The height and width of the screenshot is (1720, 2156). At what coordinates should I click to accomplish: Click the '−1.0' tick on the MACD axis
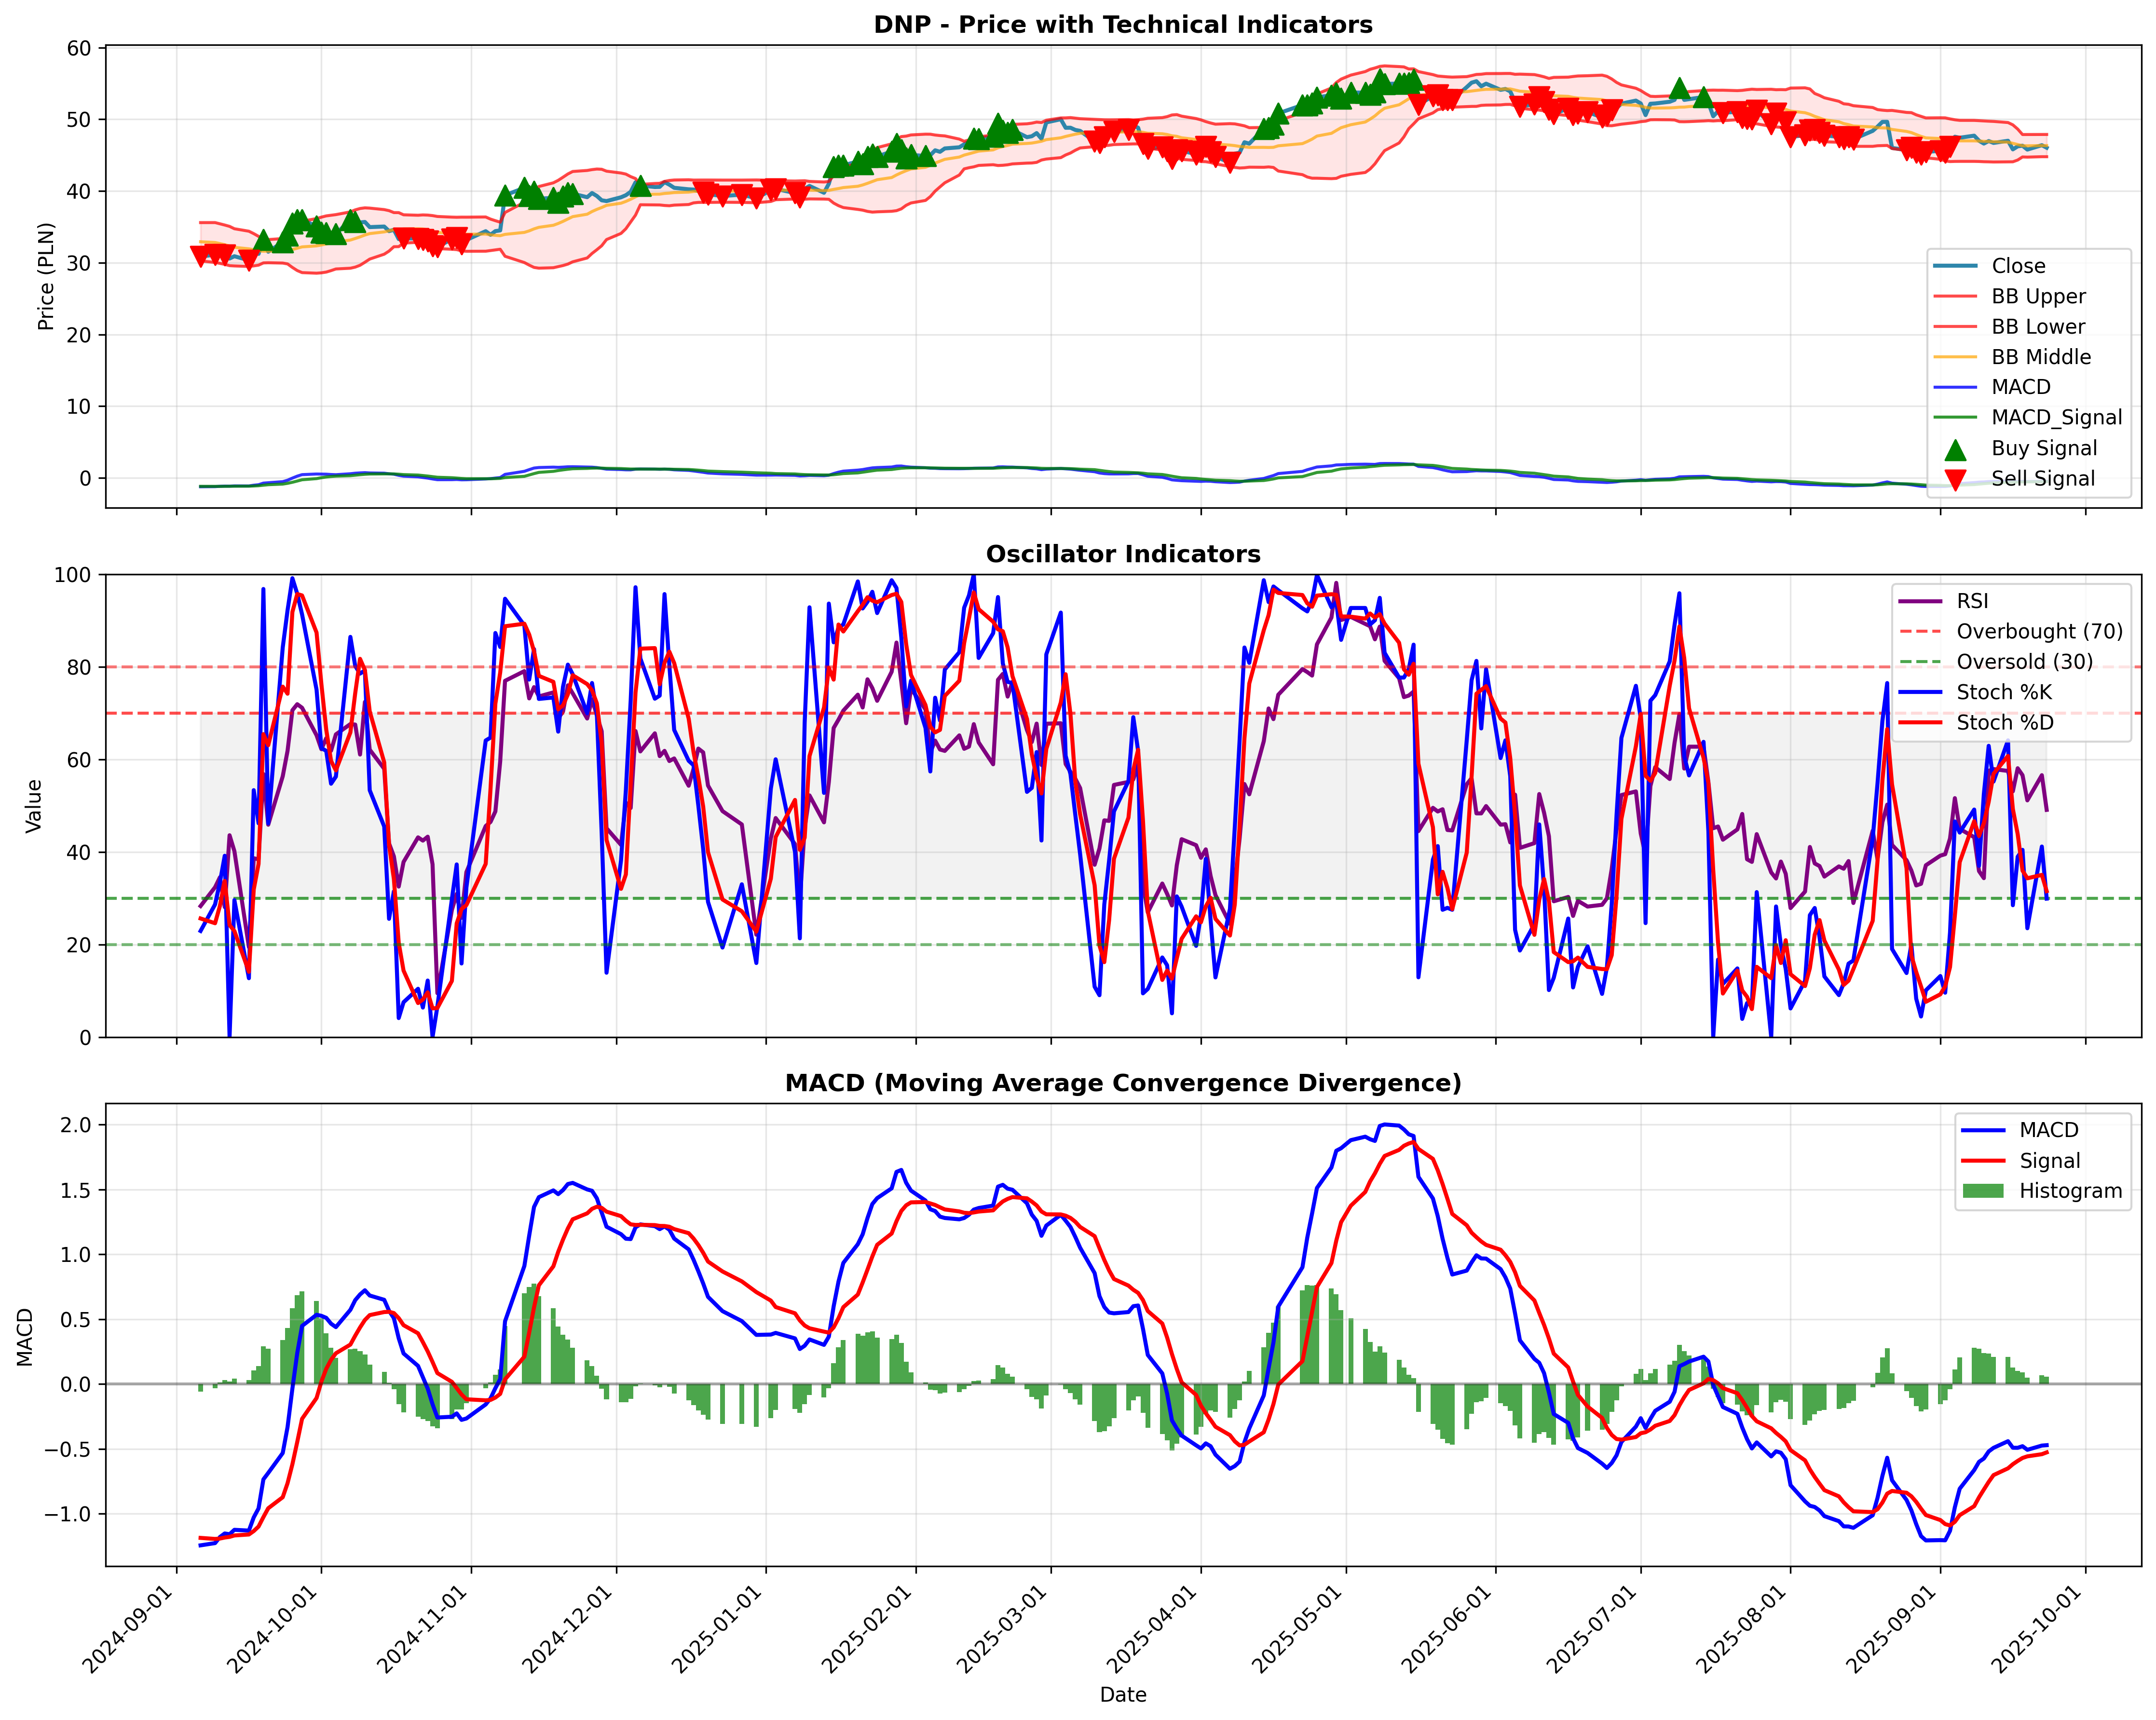click(68, 1514)
